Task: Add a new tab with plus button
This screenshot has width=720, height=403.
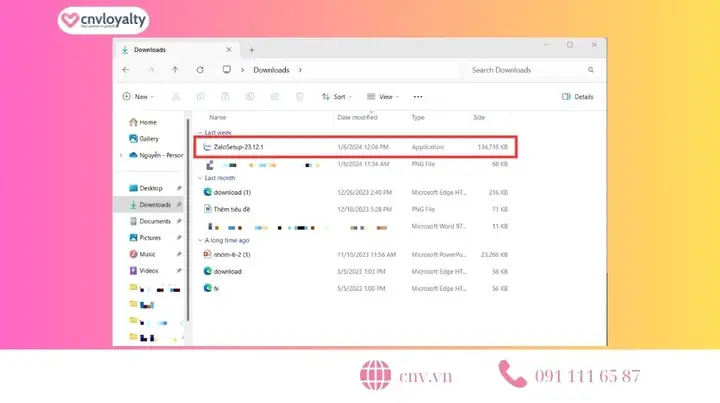Action: pyautogui.click(x=252, y=50)
